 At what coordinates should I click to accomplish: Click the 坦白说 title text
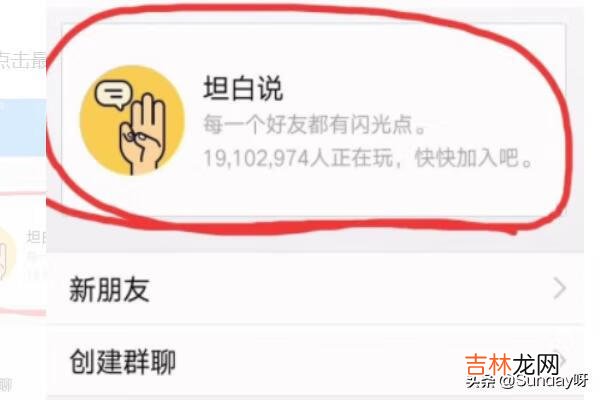click(x=243, y=88)
